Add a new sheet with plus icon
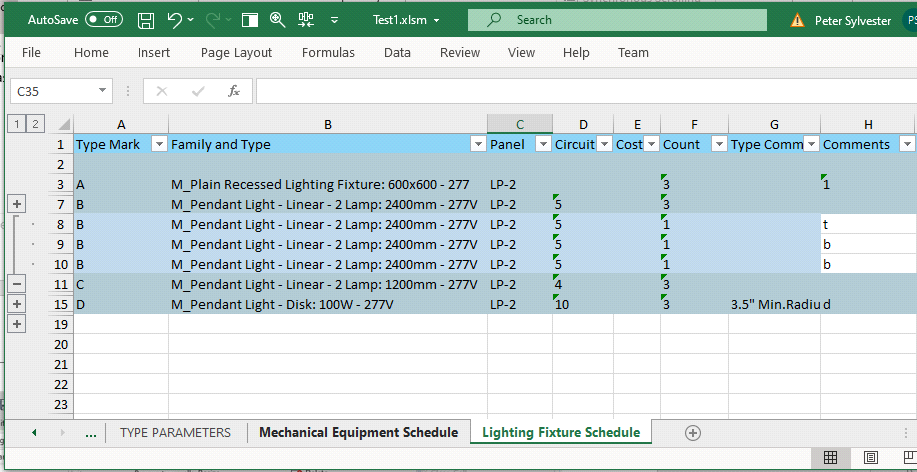The height and width of the screenshot is (472, 917). tap(693, 433)
